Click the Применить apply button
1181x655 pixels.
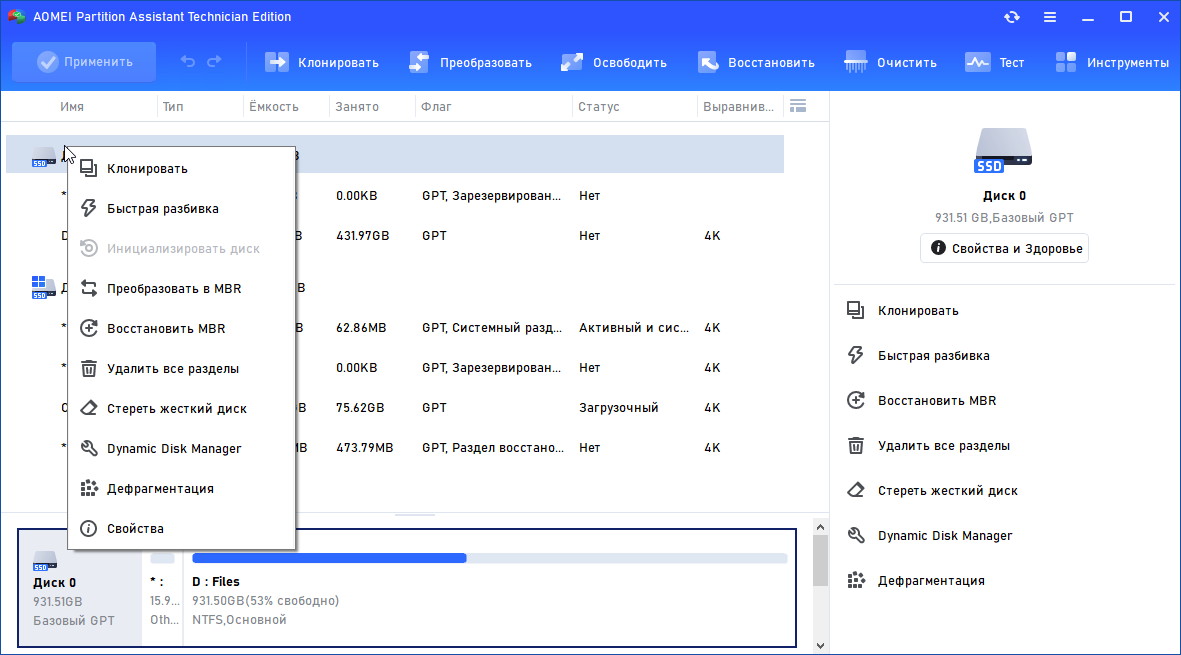point(84,62)
